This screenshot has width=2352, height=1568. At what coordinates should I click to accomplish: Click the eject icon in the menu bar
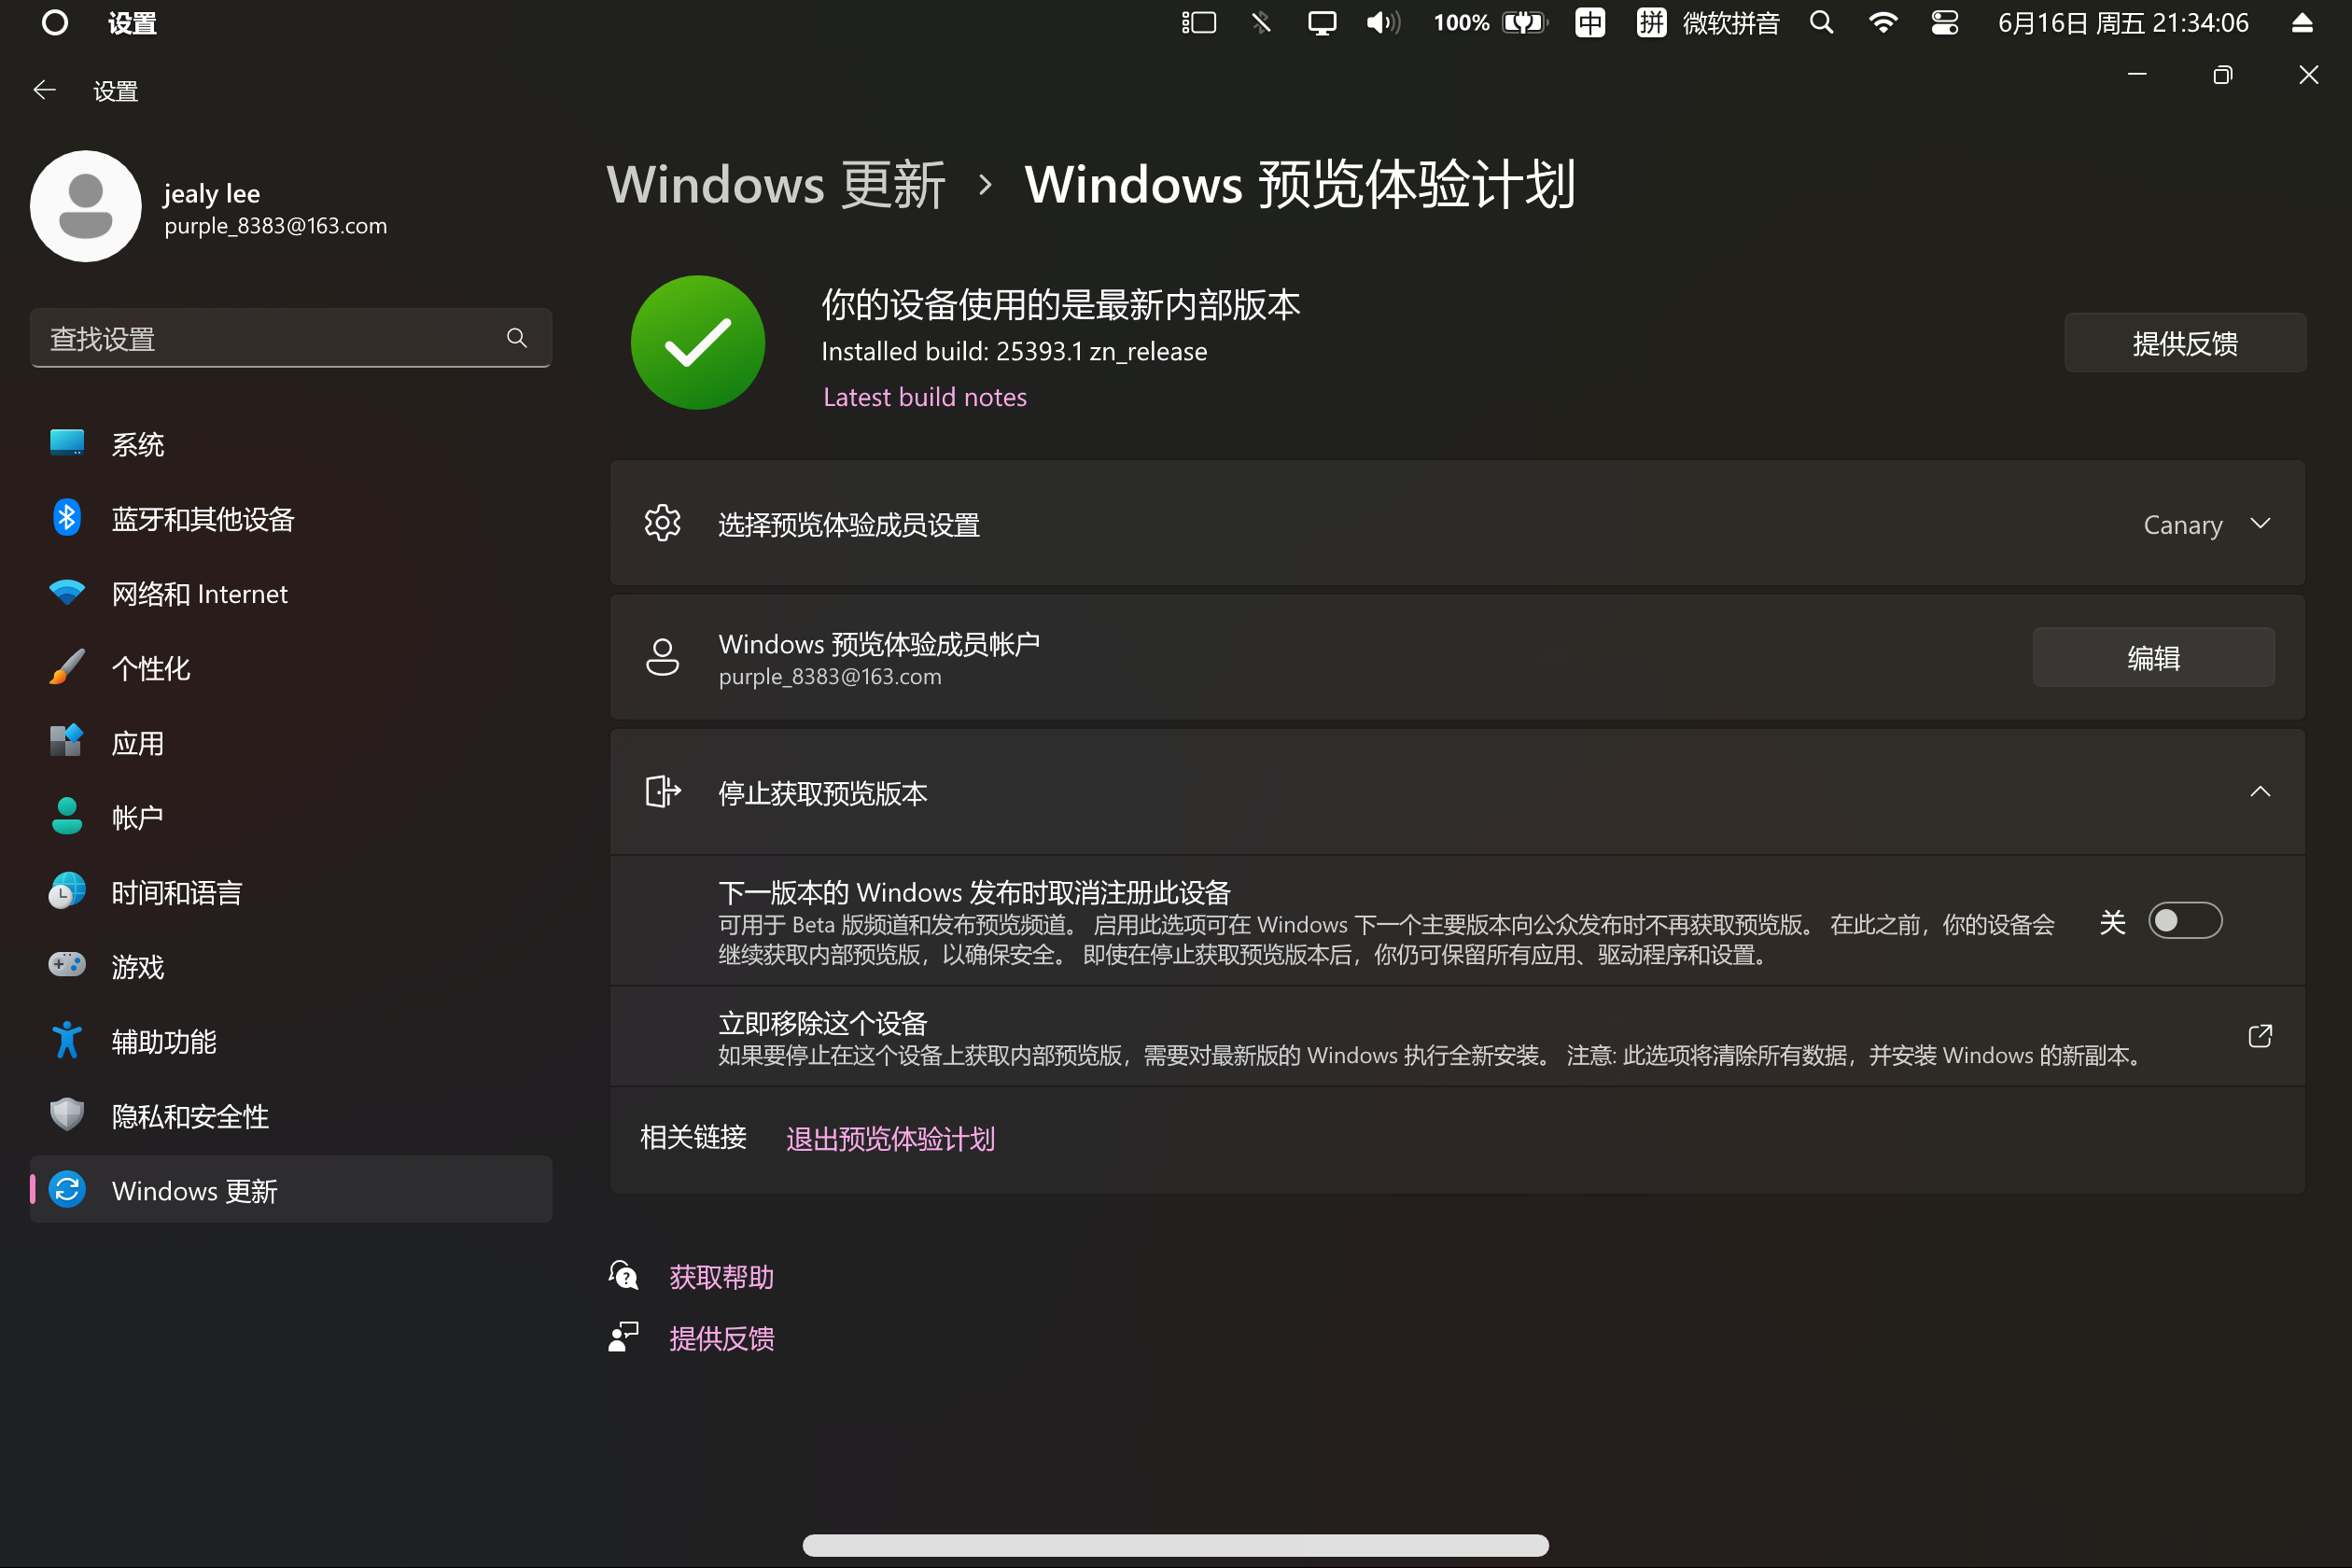click(2302, 22)
